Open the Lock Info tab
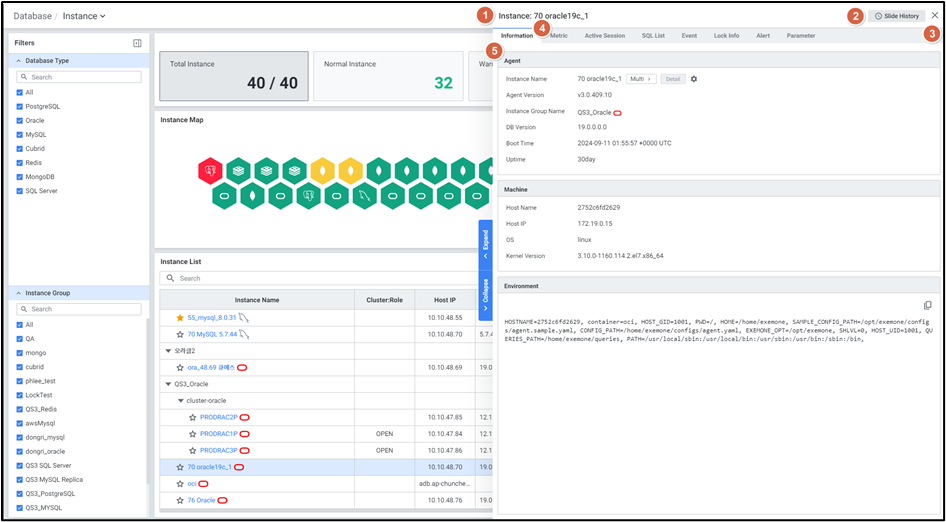 click(x=726, y=35)
